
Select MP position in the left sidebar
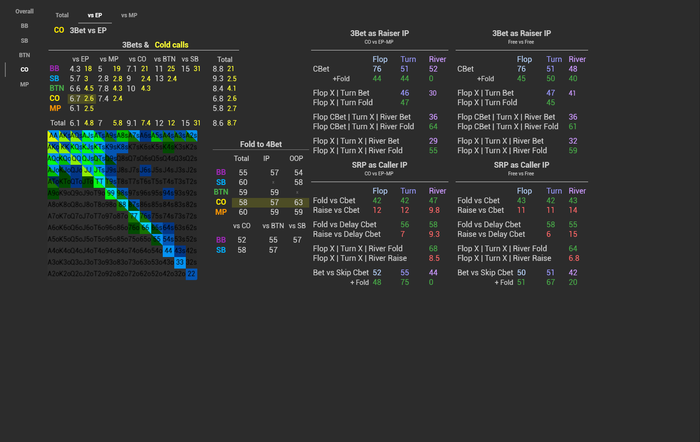pos(24,84)
